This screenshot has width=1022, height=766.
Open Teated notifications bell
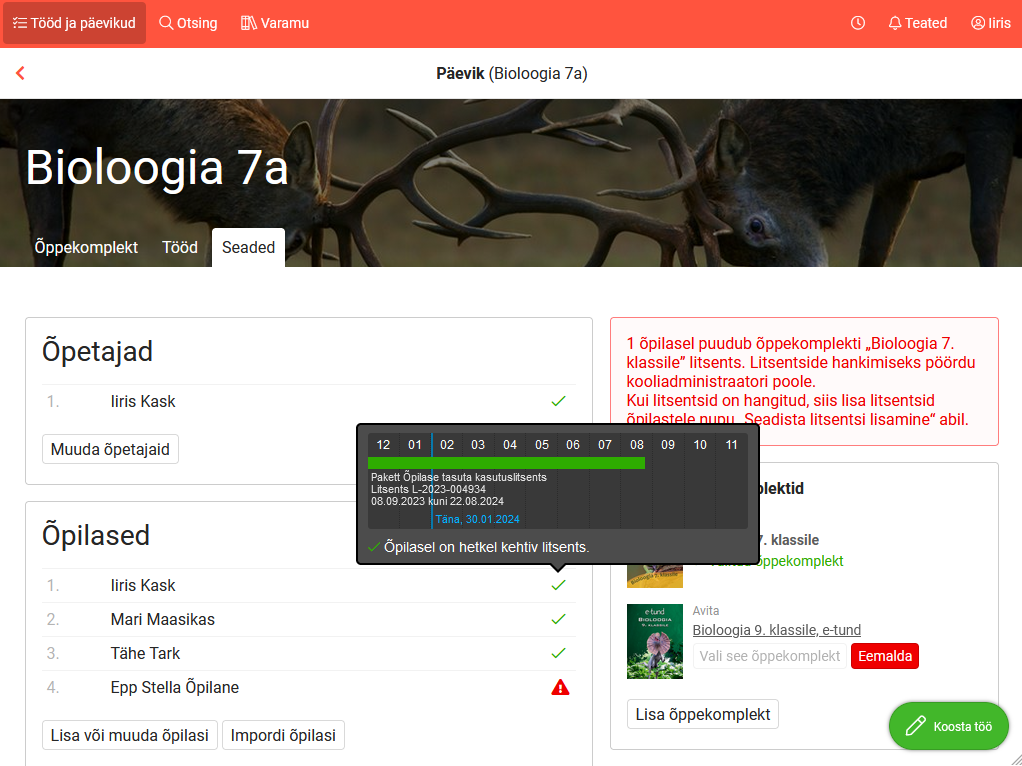(x=917, y=23)
